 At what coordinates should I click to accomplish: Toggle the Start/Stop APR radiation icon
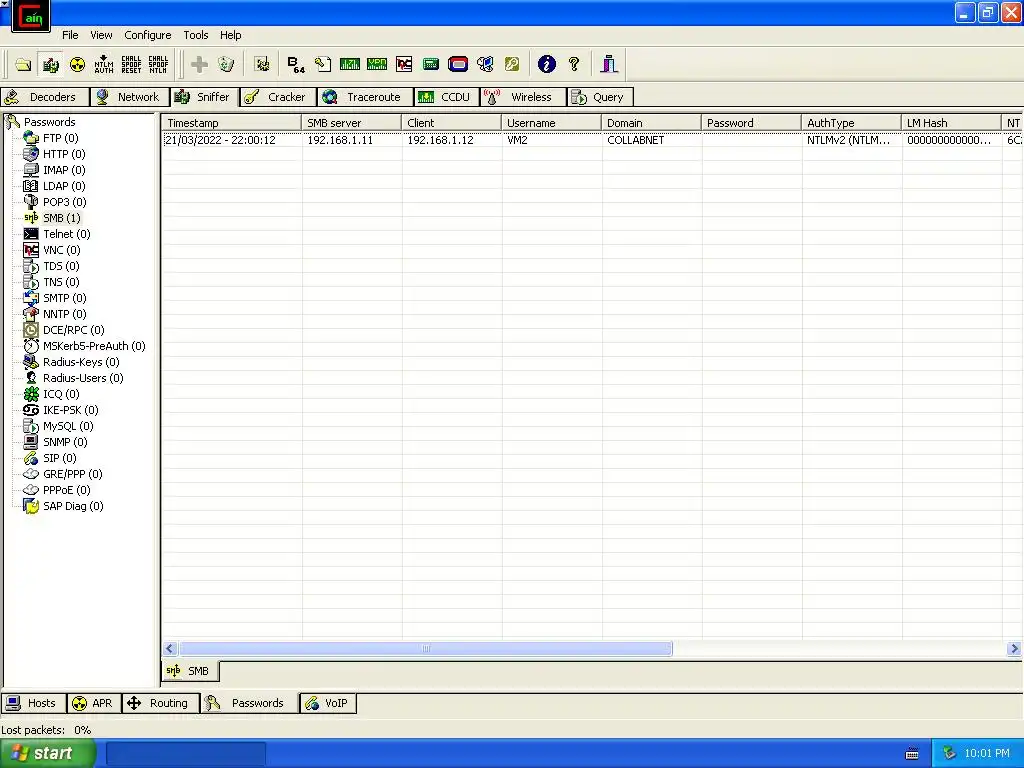tap(77, 64)
